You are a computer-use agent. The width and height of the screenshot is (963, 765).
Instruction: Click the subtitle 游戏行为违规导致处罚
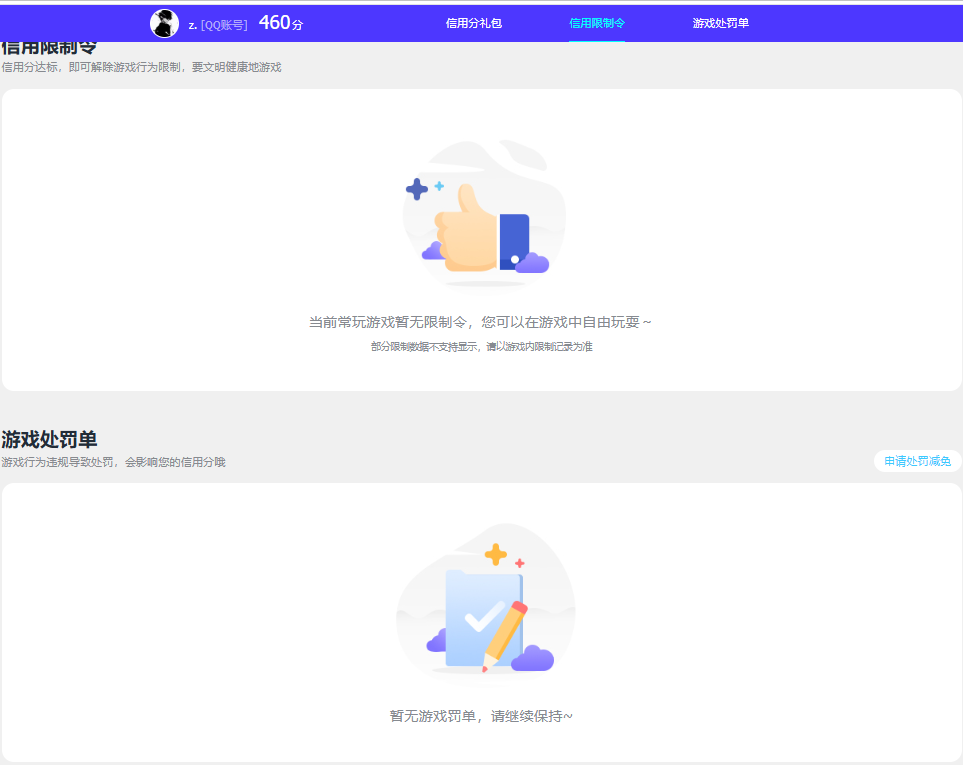point(58,462)
